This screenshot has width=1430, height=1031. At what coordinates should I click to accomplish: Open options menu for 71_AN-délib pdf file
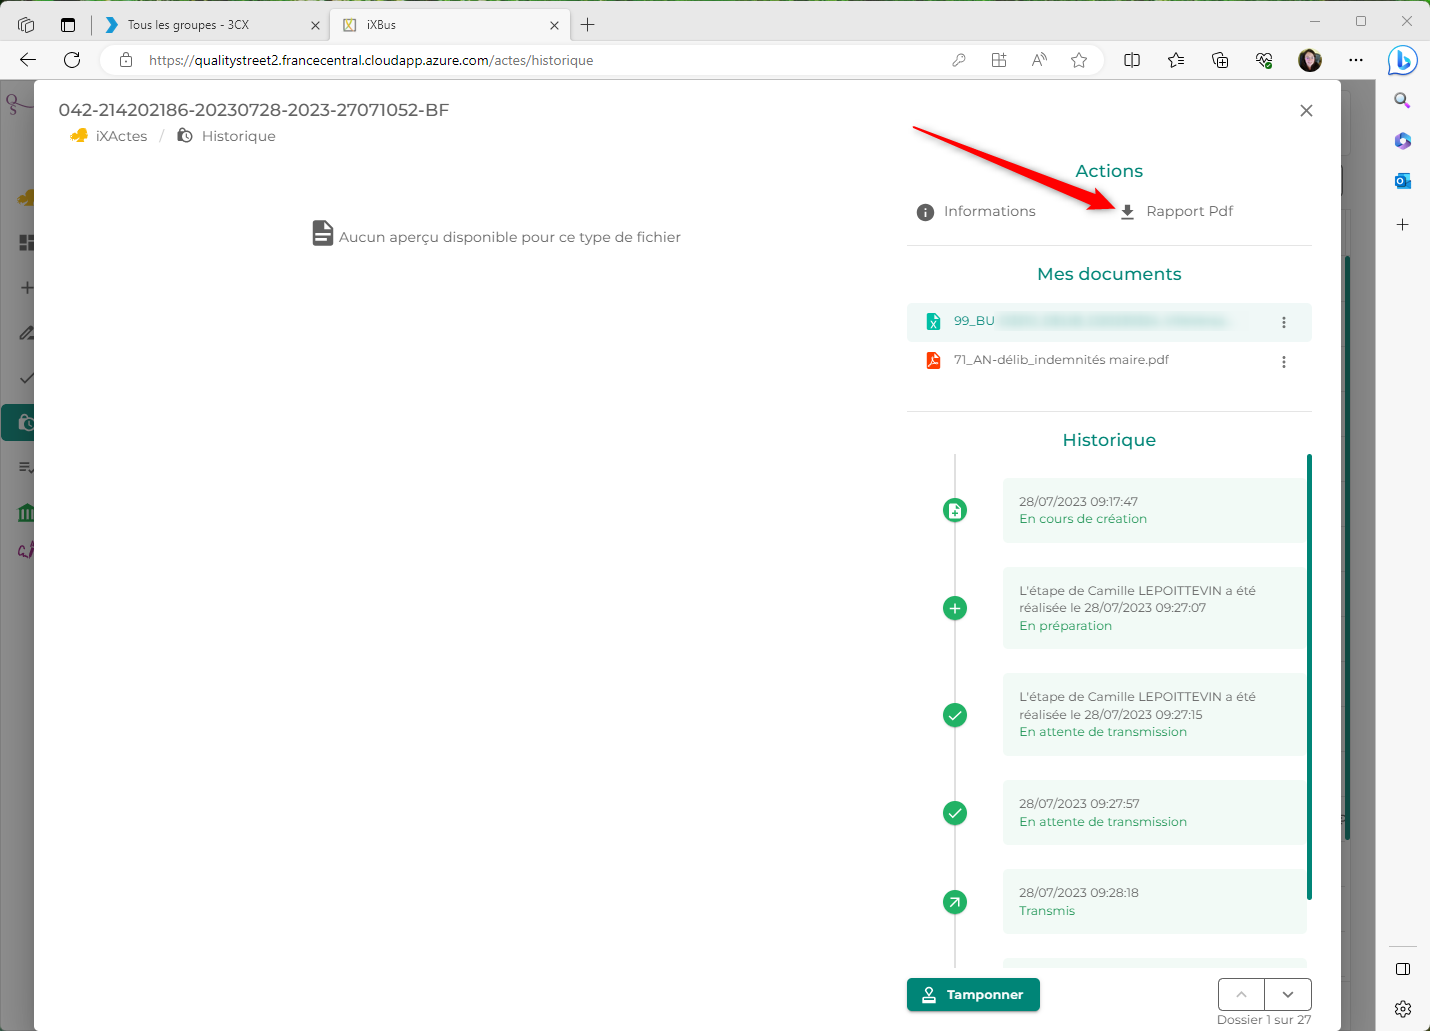point(1284,362)
